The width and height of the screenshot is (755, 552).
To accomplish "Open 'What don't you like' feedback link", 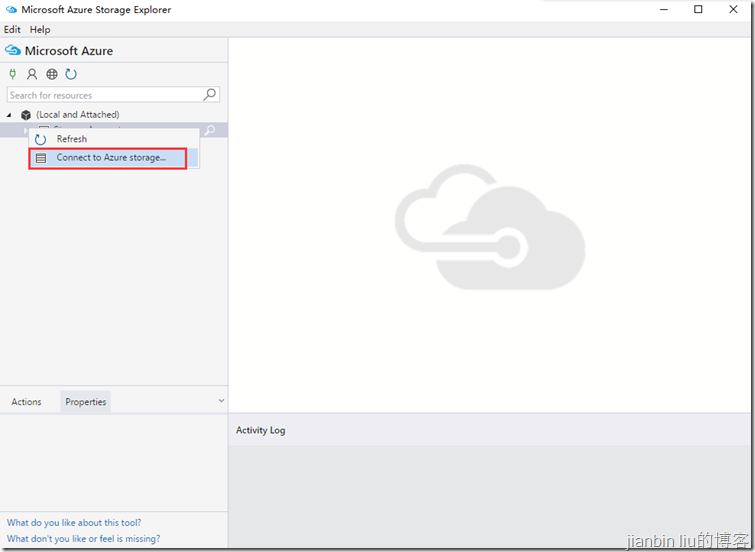I will pos(83,539).
